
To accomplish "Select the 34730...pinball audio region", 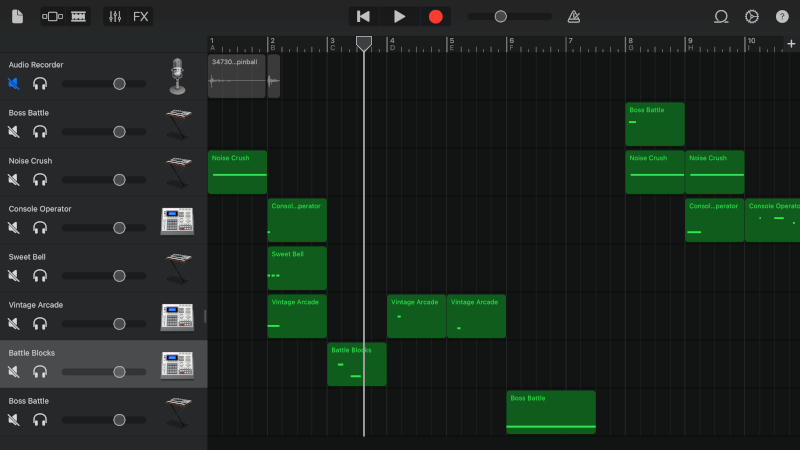I will coord(237,76).
